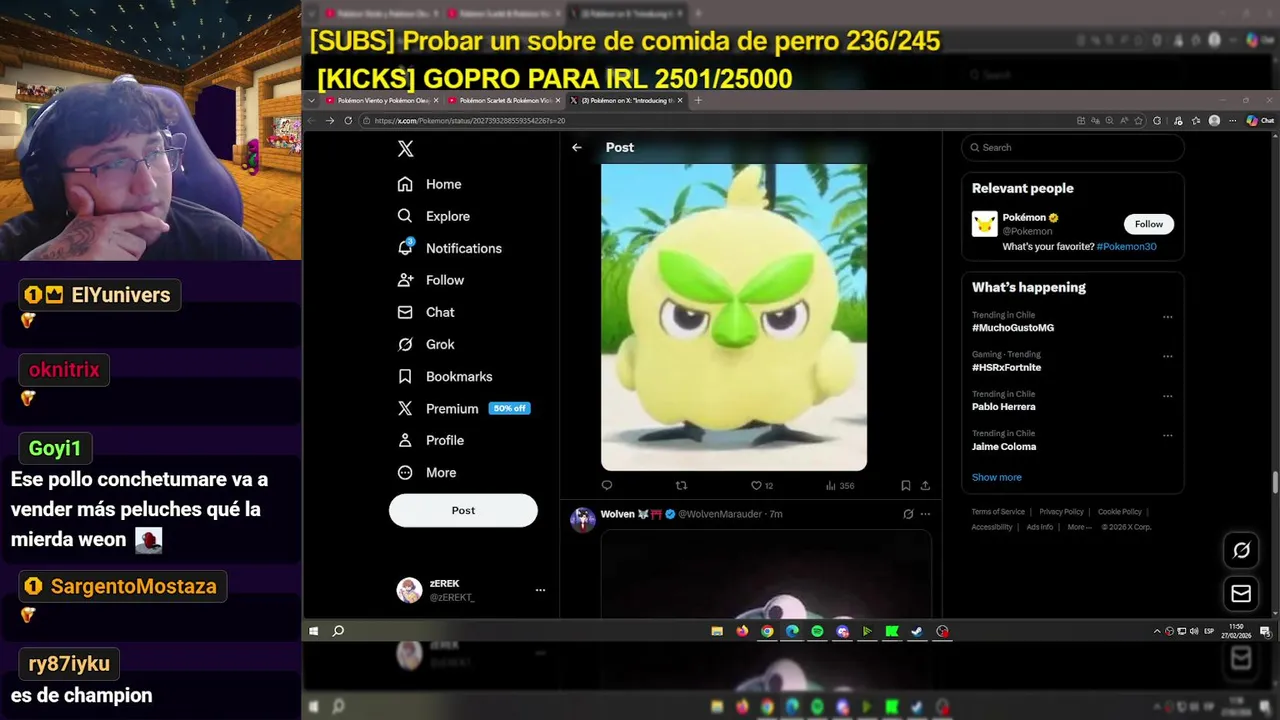Open Grok in X sidebar

point(426,344)
